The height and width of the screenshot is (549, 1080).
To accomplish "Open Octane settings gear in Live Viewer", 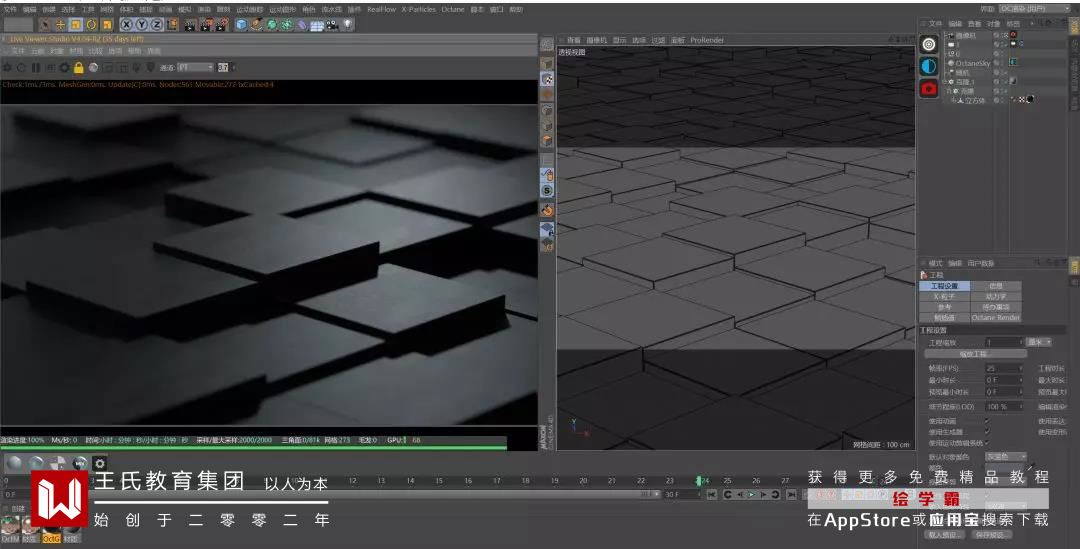I will (x=64, y=67).
